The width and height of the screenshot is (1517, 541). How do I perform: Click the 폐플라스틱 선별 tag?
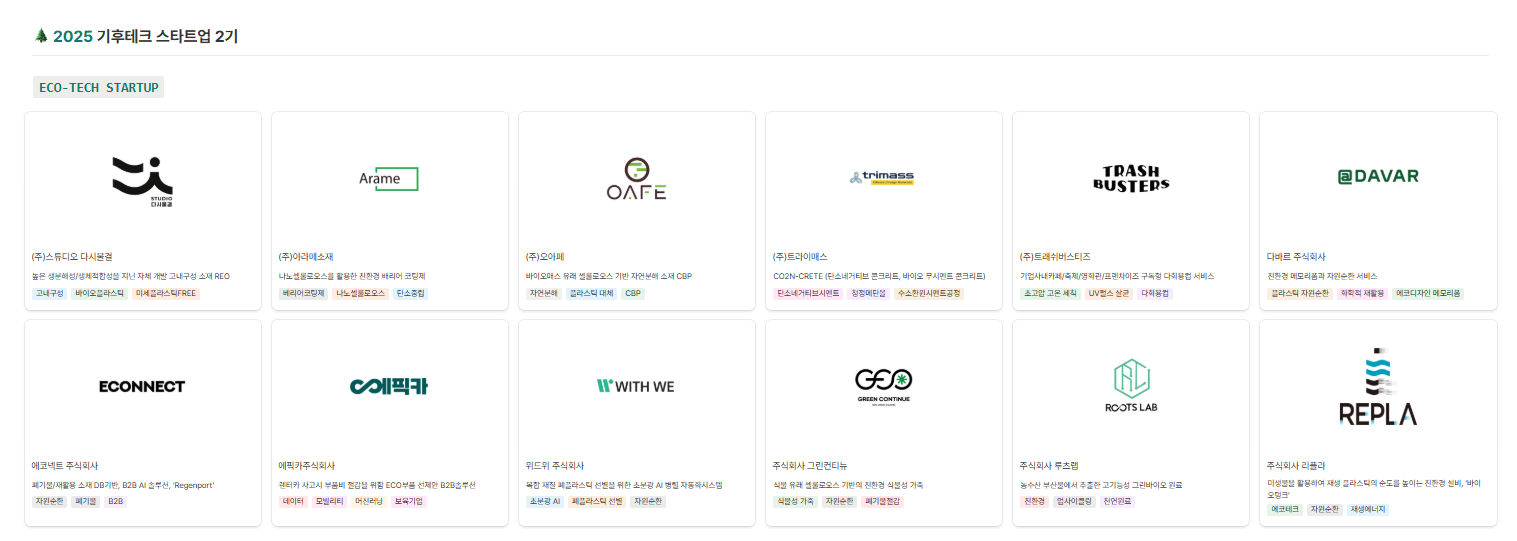597,502
